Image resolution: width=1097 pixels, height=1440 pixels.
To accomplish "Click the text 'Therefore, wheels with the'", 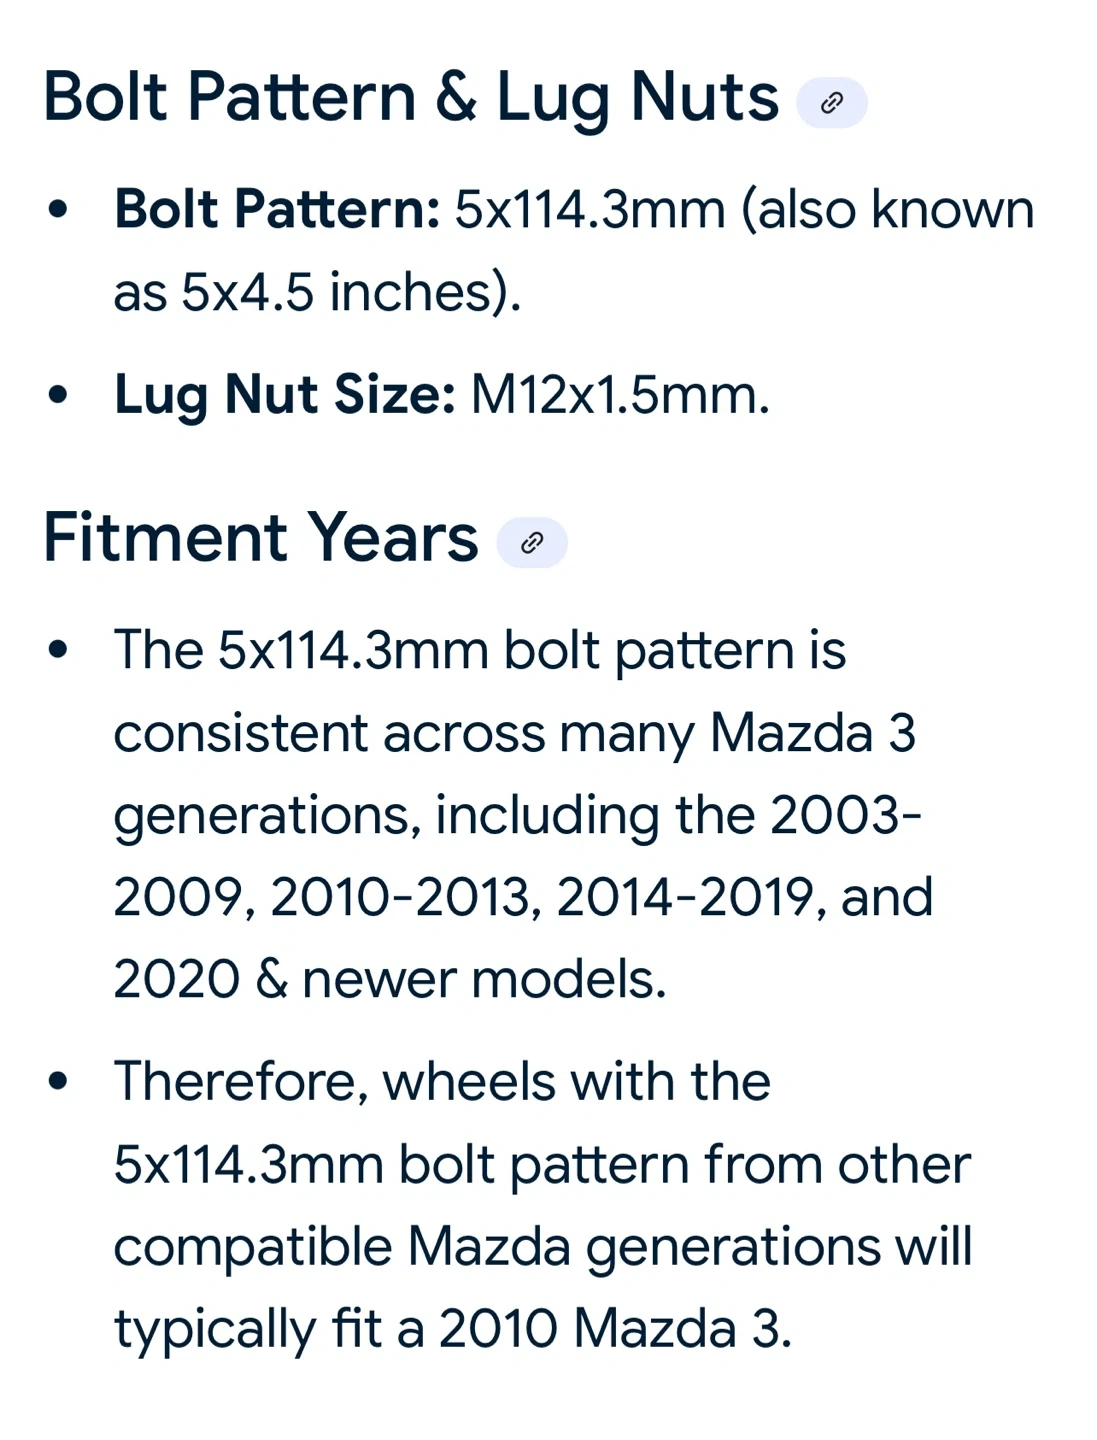I will (x=442, y=1082).
